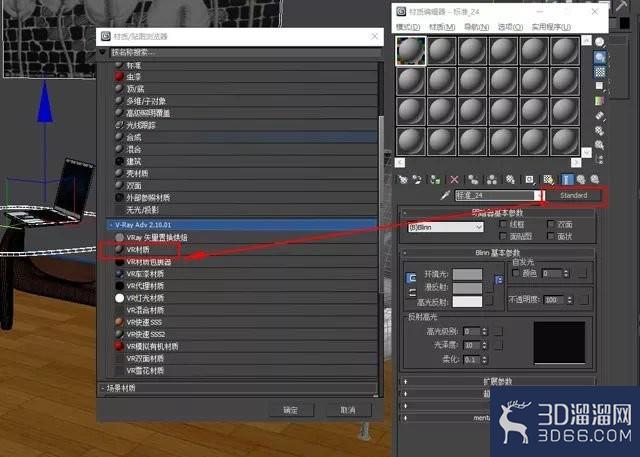Toggle the checkered Background icon
The height and width of the screenshot is (457, 640).
coord(600,72)
